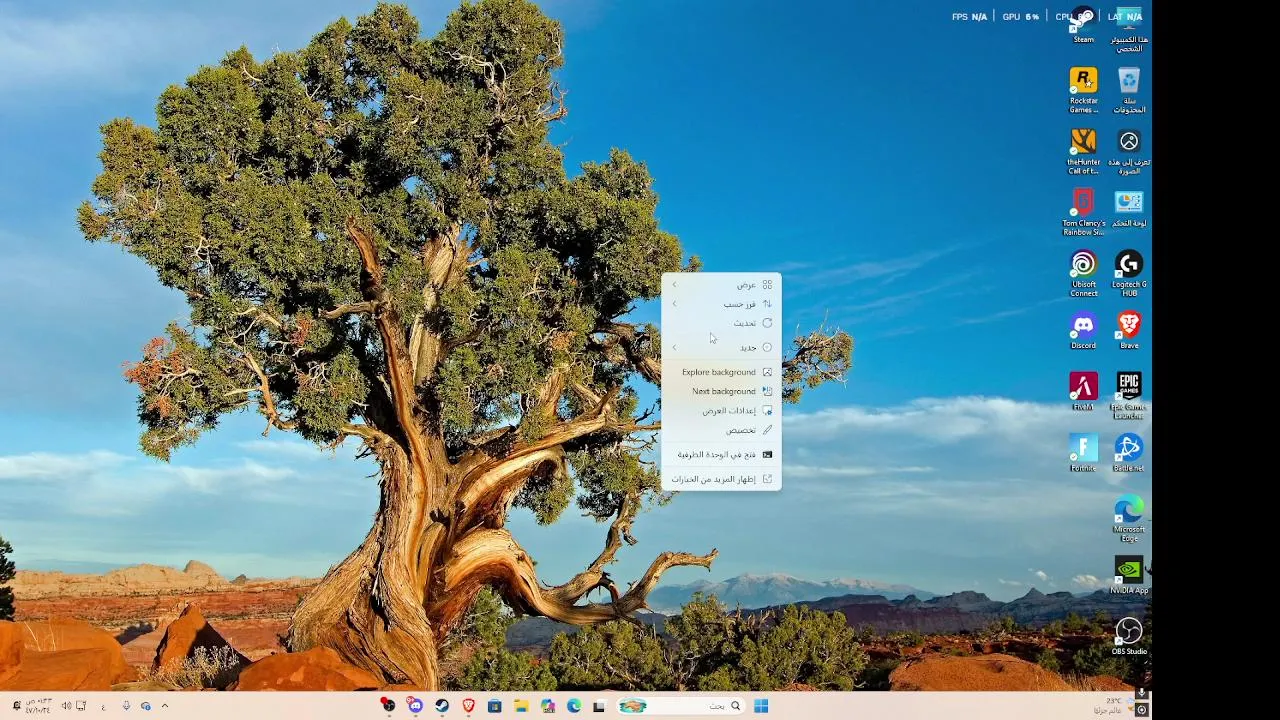Select the Recycle Bin desktop icon
Screen dimensions: 1280x720
1129,90
